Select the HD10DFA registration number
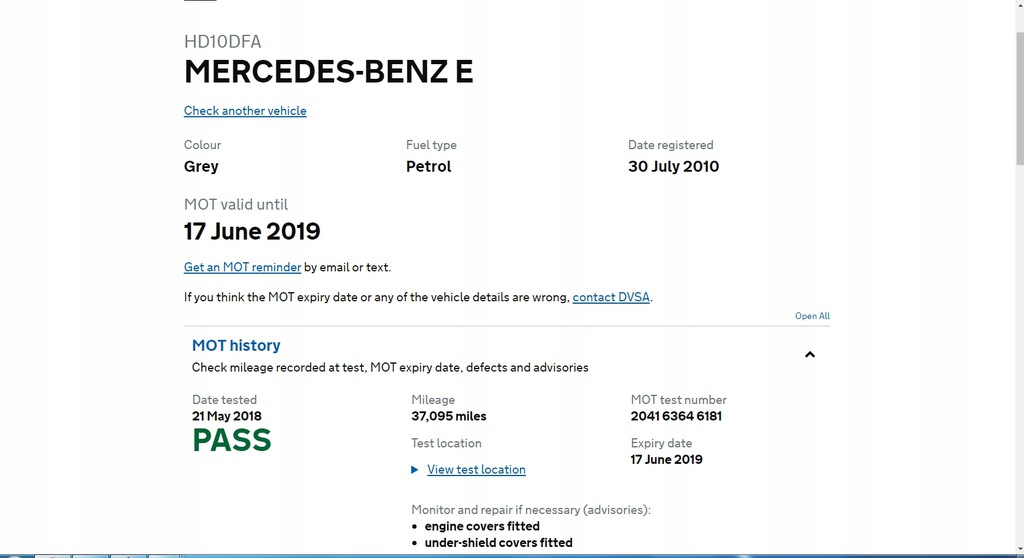 point(222,42)
